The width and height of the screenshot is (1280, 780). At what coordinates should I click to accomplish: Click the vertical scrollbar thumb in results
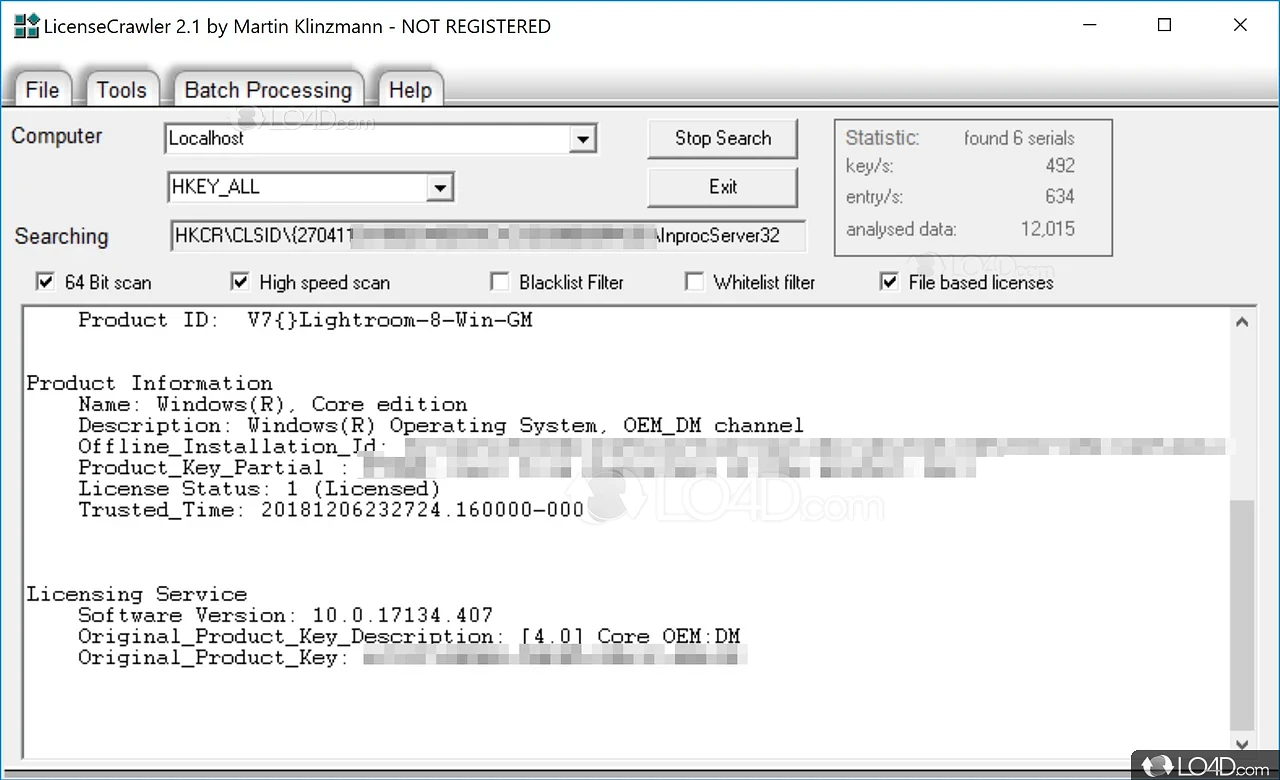coord(1241,615)
